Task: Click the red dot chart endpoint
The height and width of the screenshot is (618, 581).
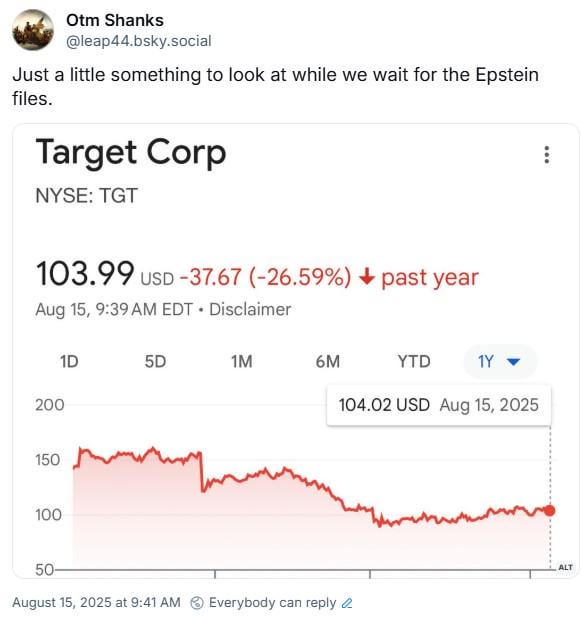Action: click(549, 510)
